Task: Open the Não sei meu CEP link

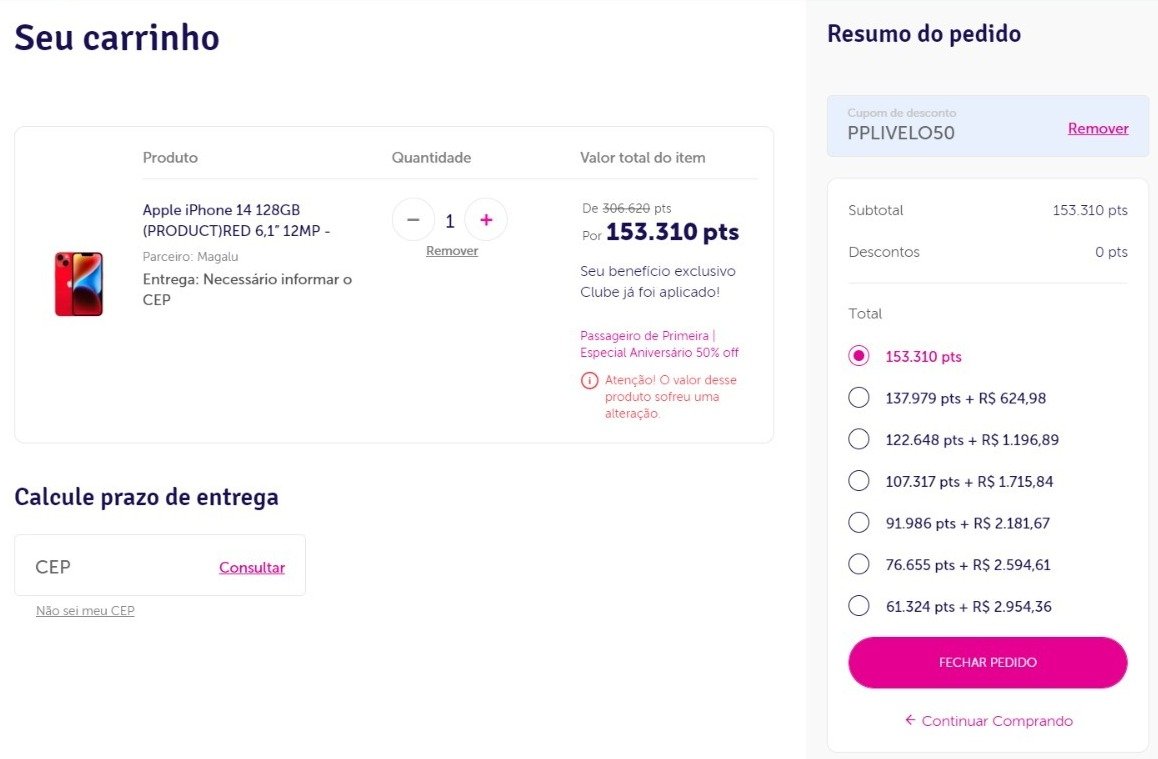Action: click(x=85, y=611)
